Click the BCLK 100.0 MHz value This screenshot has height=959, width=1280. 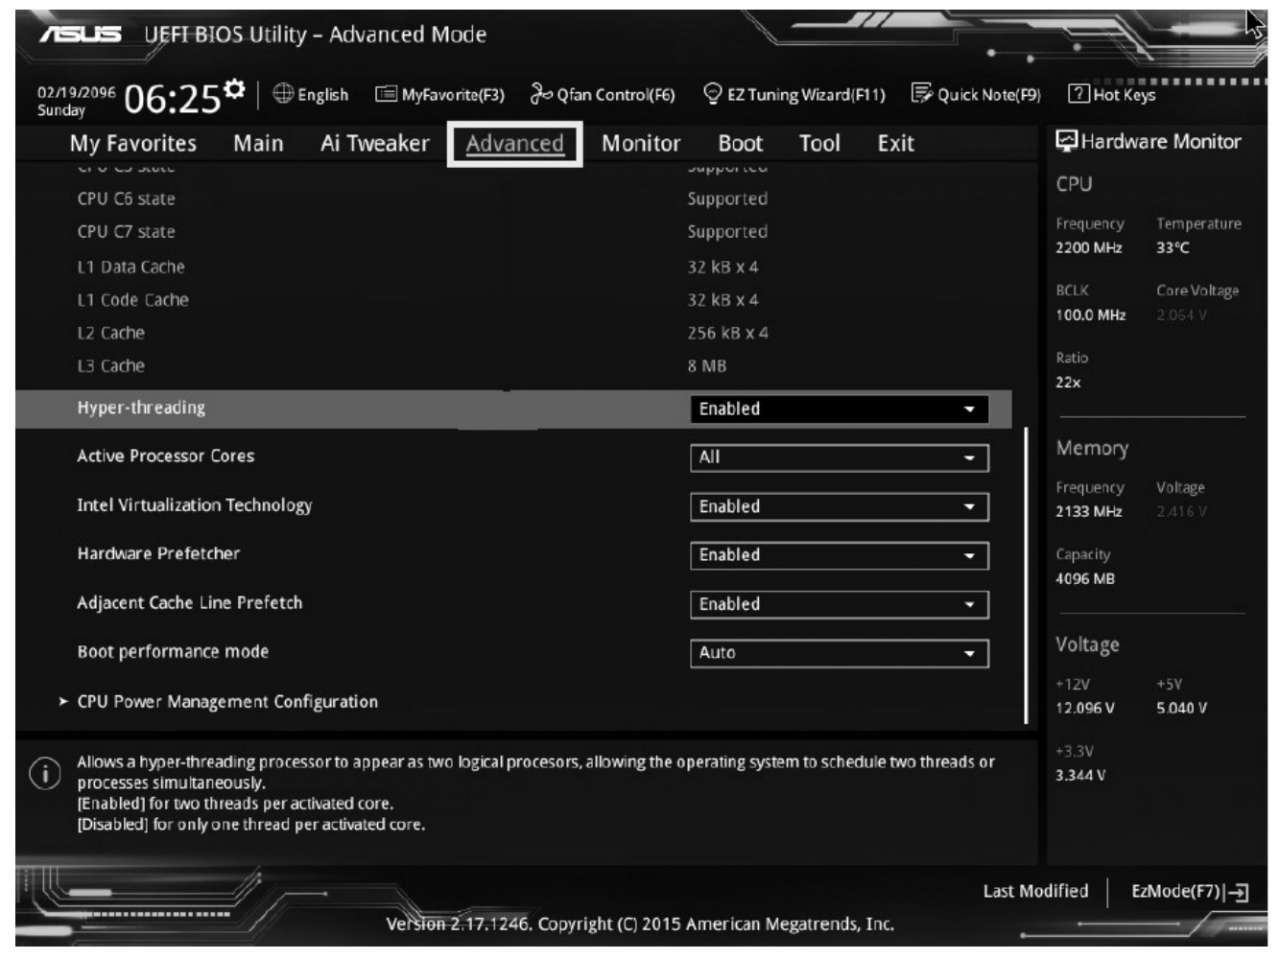pos(1091,315)
